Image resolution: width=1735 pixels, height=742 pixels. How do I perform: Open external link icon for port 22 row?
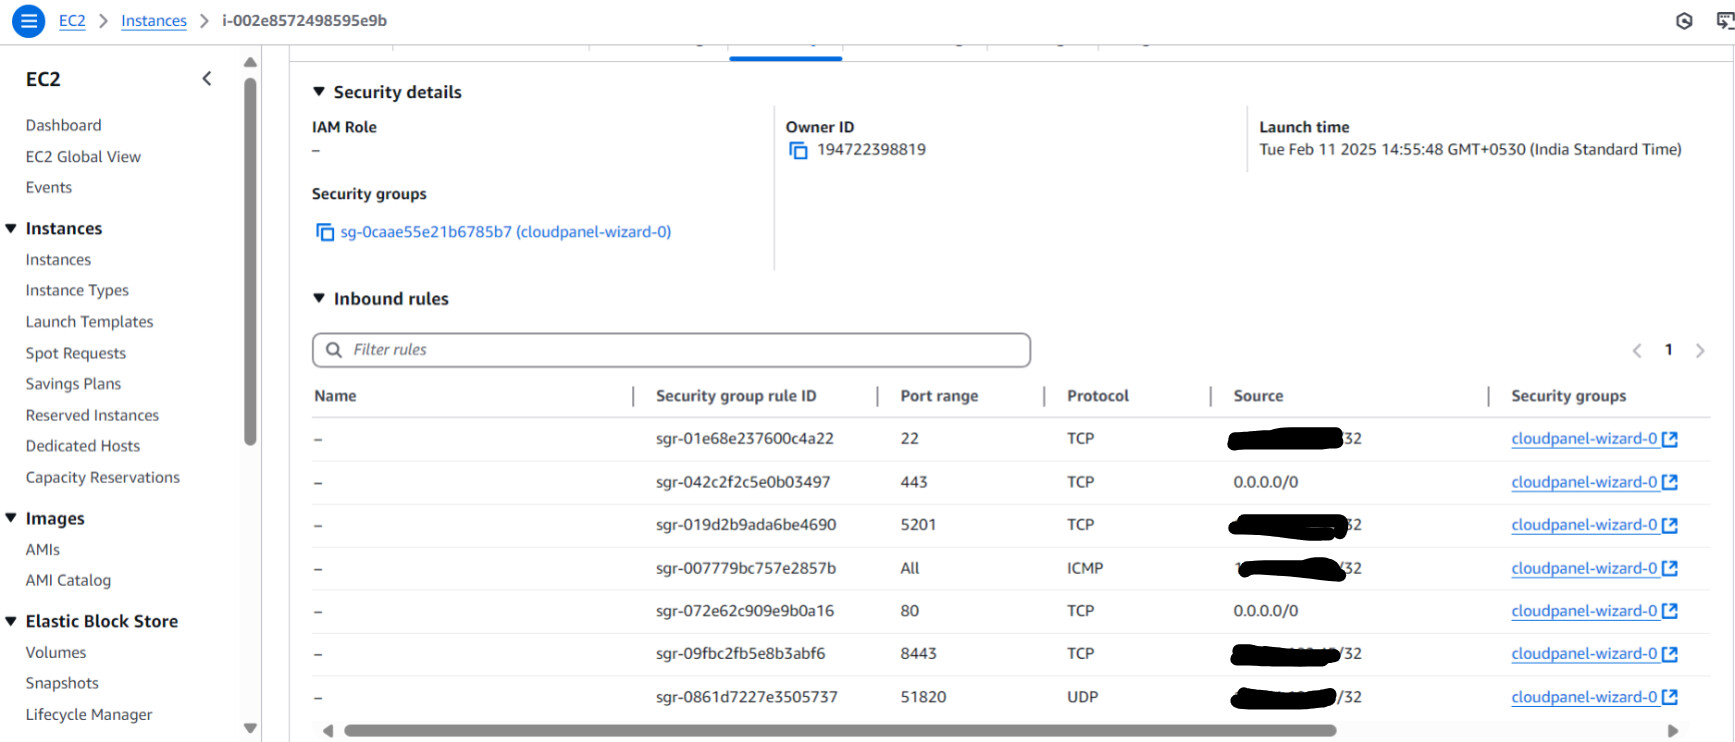click(1669, 439)
